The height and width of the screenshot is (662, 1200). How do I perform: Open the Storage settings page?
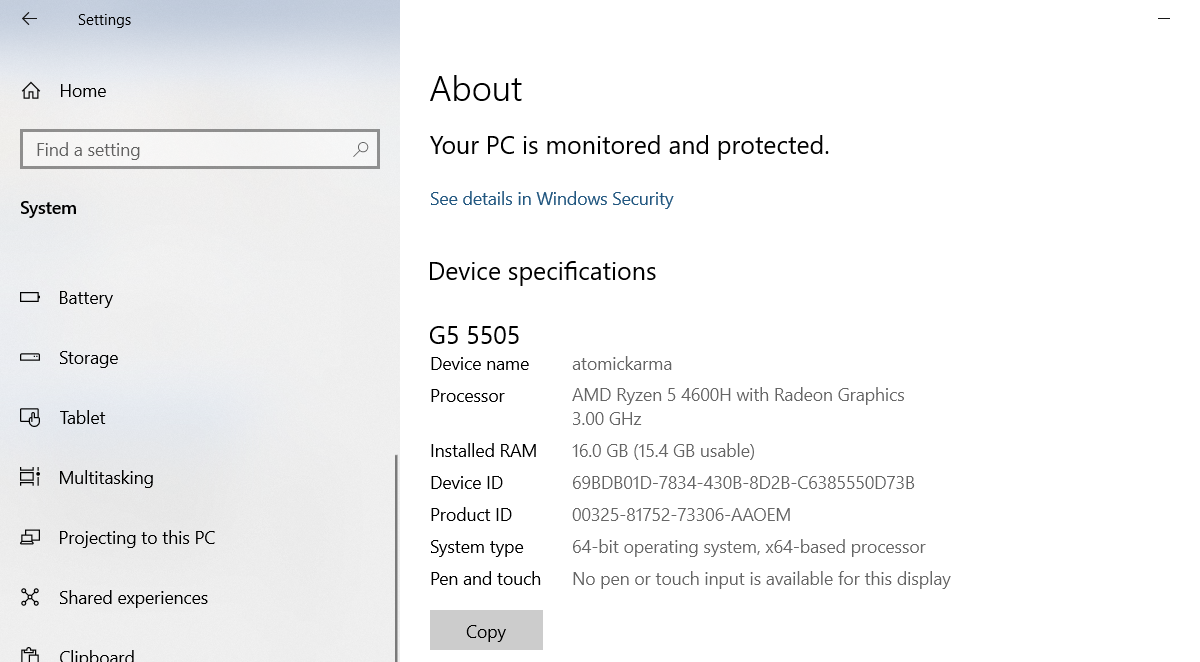pyautogui.click(x=88, y=357)
